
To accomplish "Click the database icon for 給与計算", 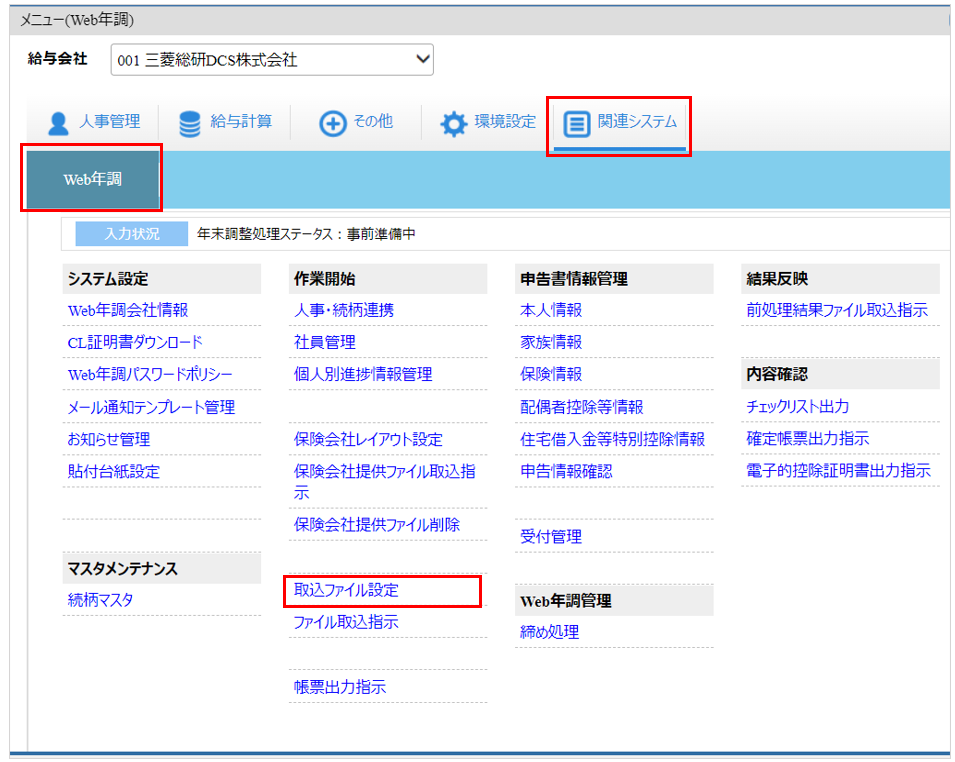I will click(x=189, y=124).
